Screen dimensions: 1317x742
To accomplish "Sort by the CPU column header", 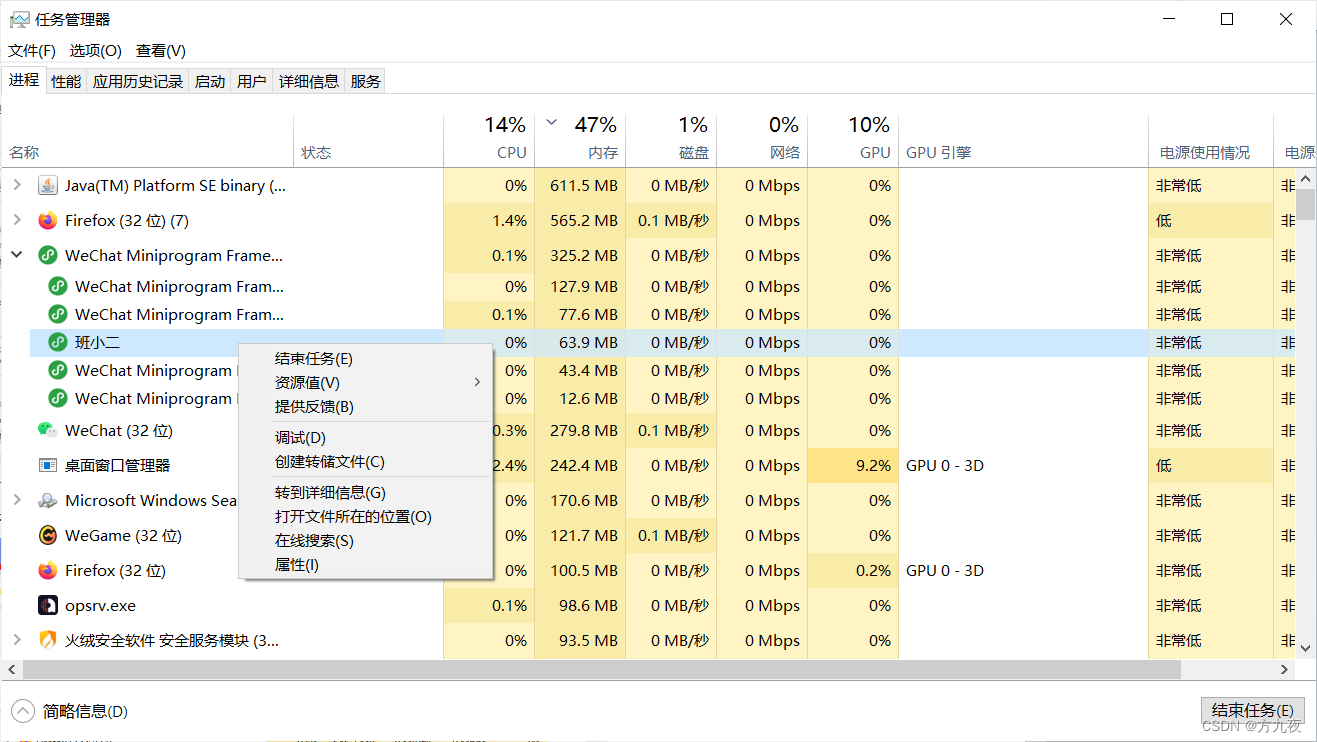I will [489, 140].
